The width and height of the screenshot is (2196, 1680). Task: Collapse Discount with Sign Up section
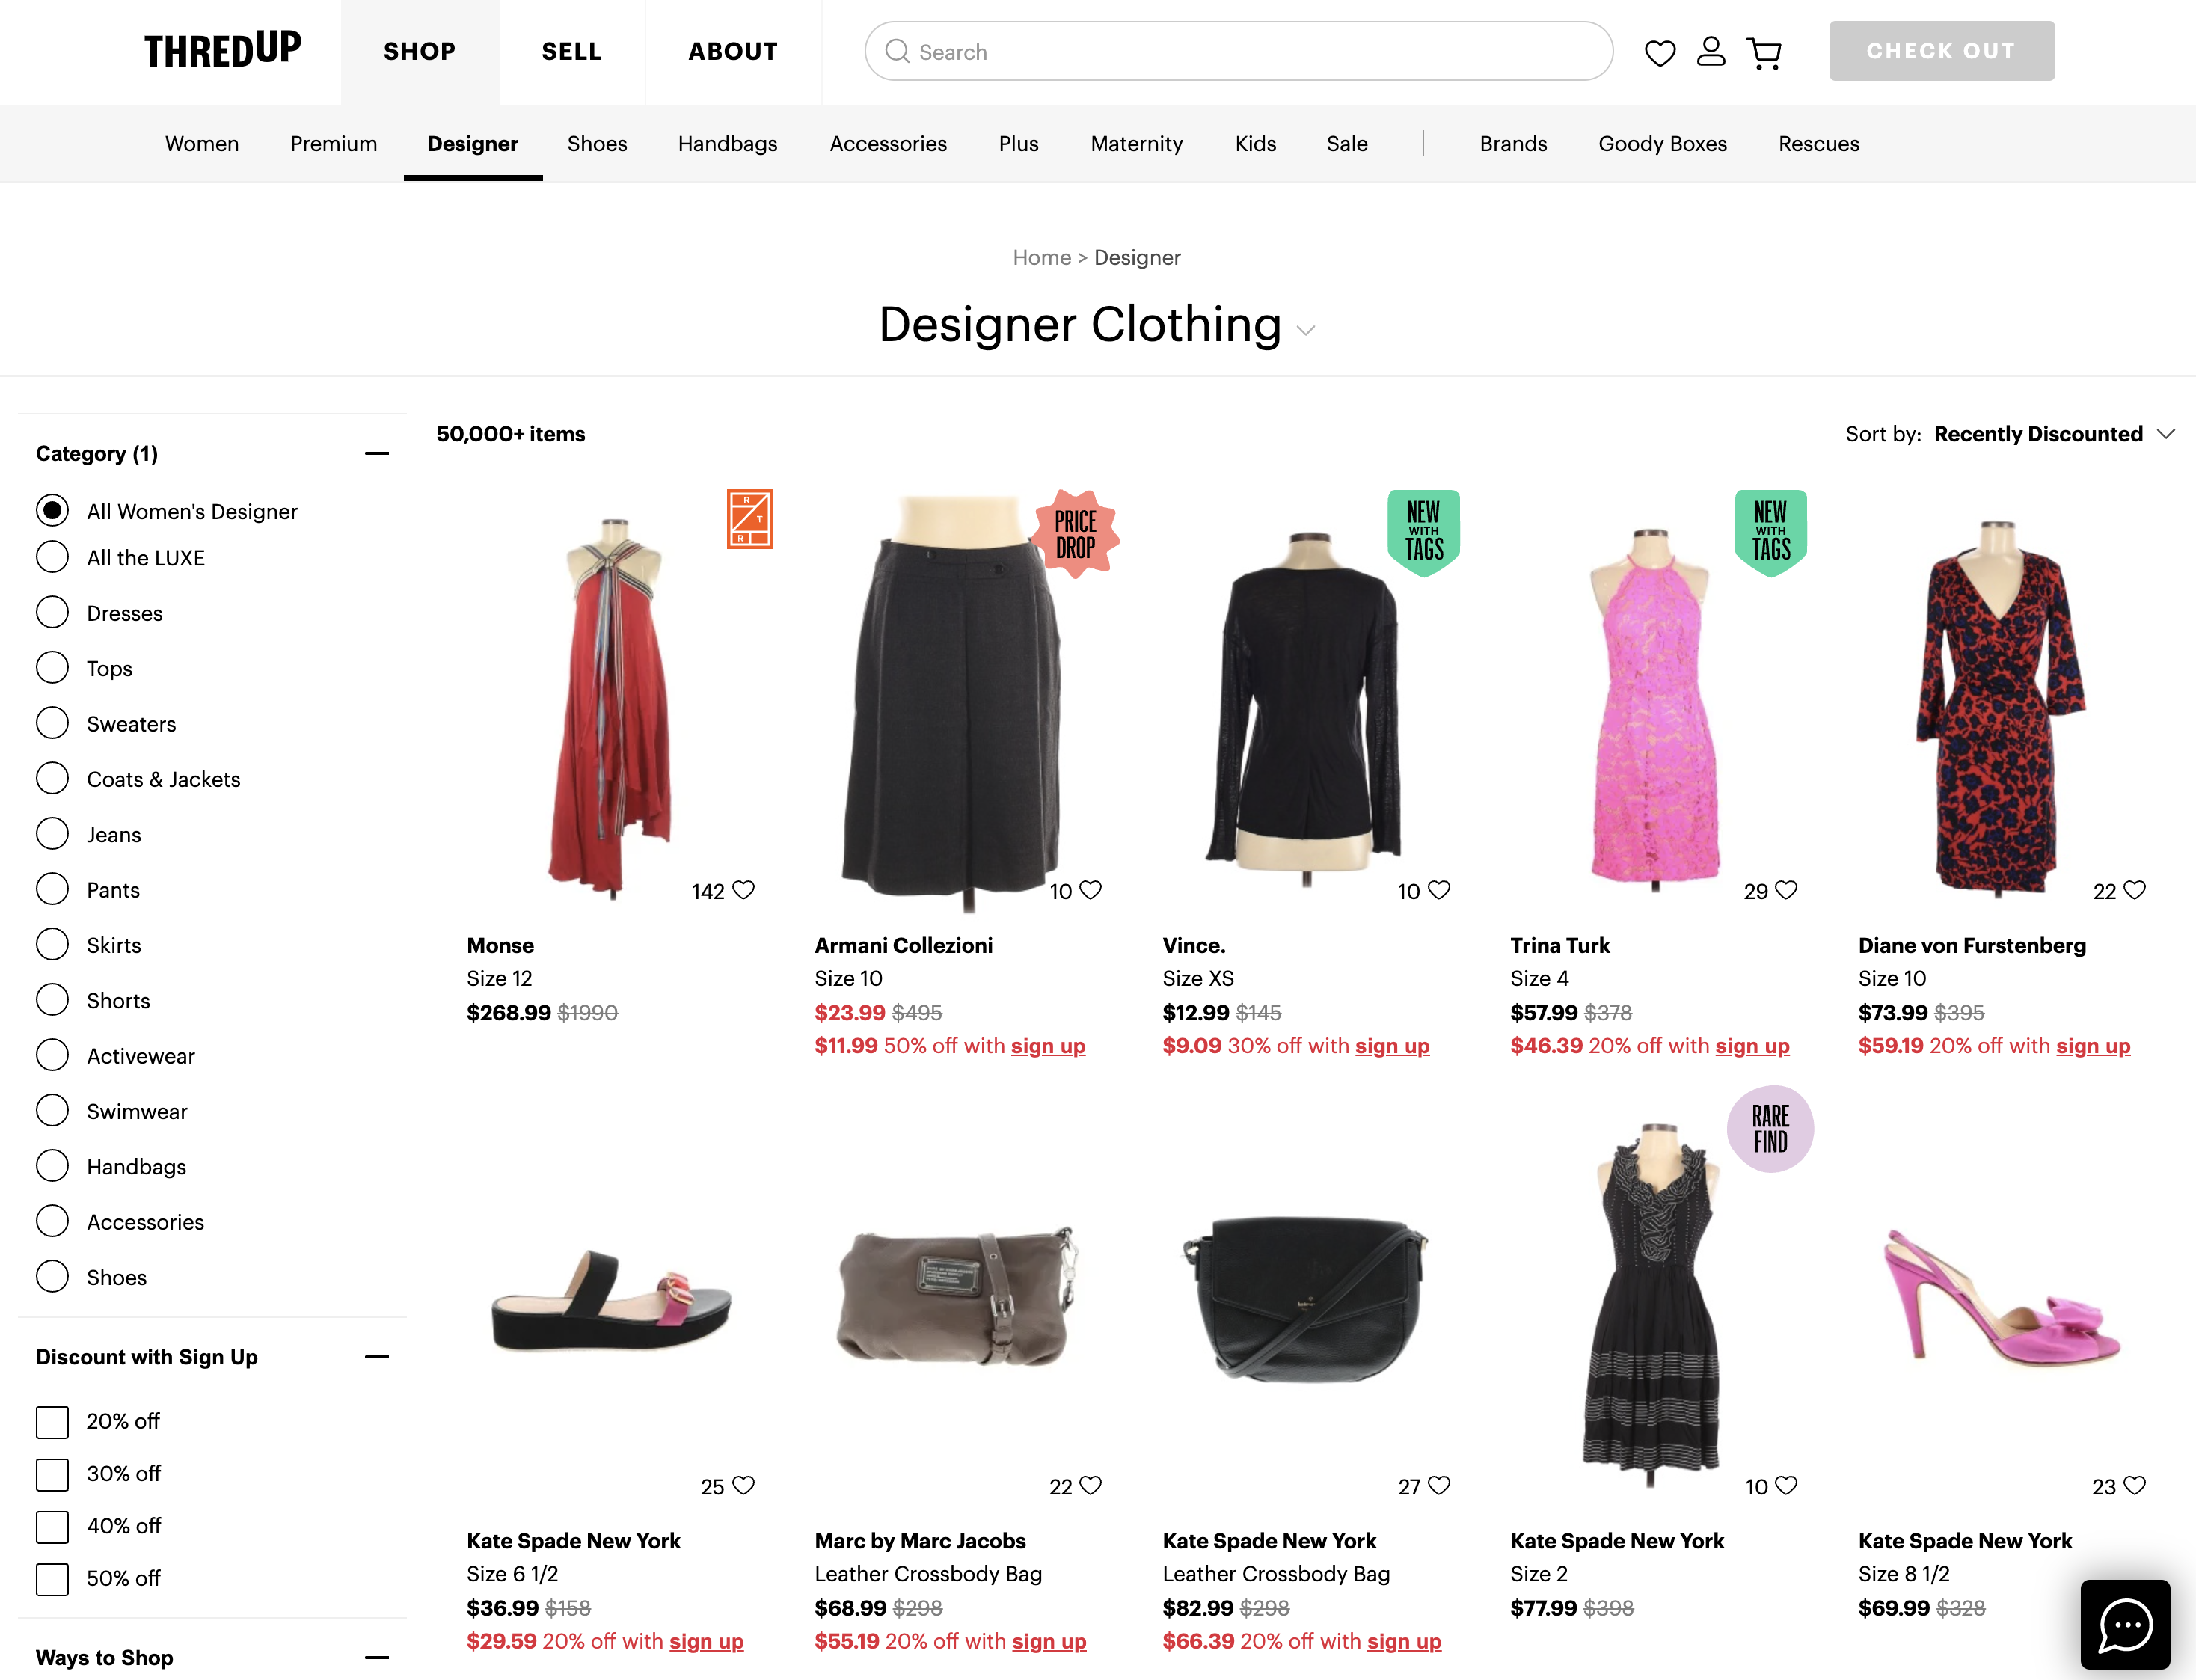(377, 1357)
